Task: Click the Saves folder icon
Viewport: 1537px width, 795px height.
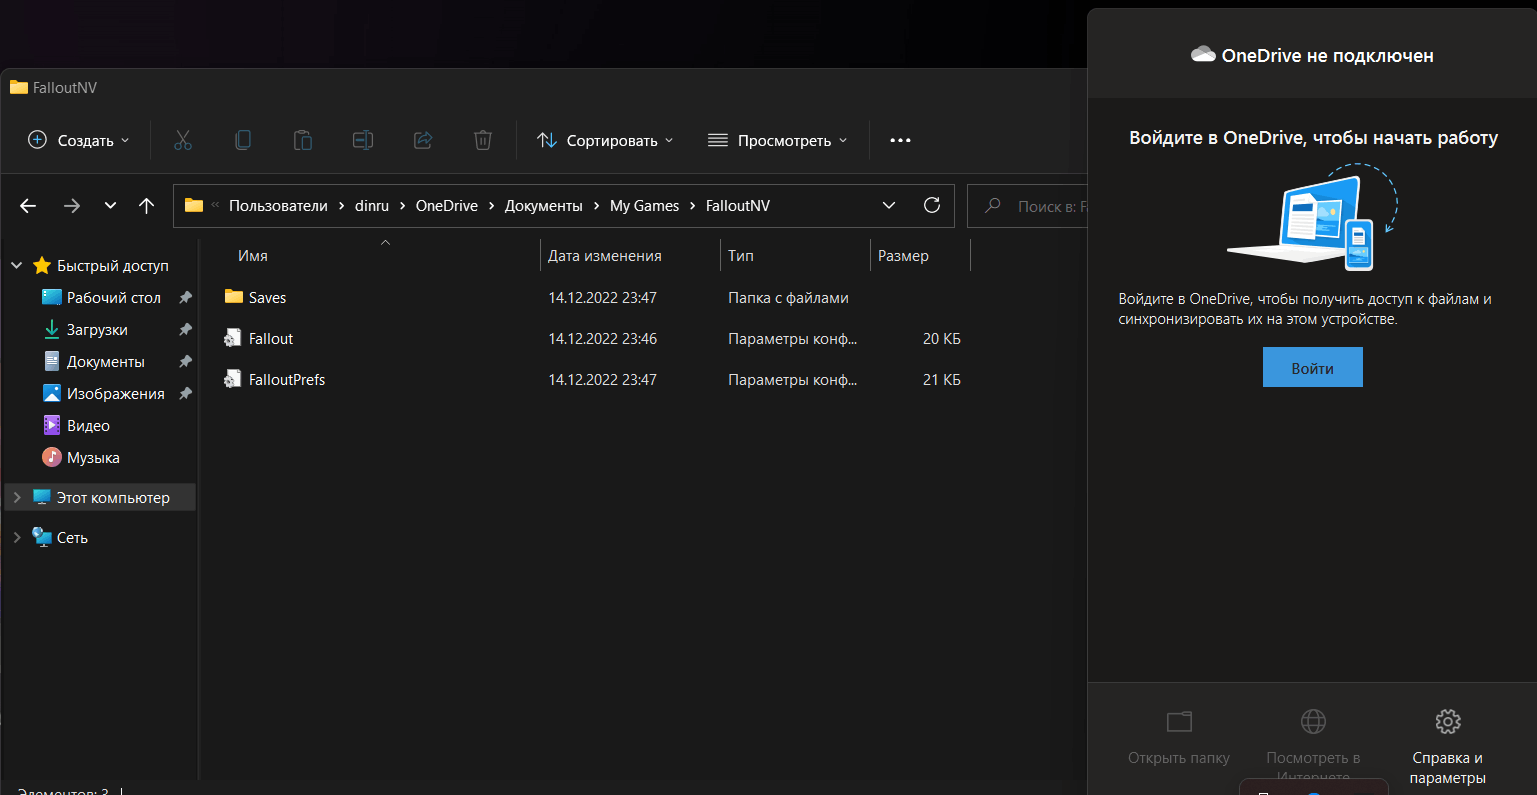Action: click(x=234, y=297)
